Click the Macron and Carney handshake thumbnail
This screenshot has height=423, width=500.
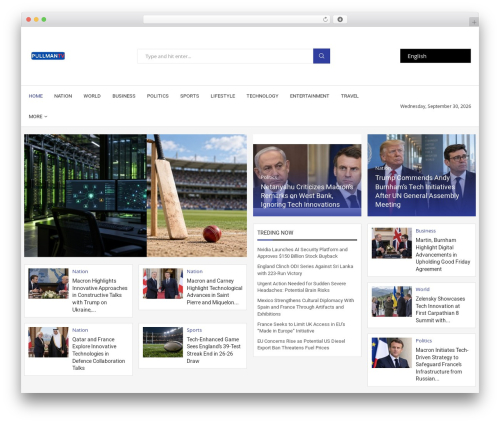[163, 283]
